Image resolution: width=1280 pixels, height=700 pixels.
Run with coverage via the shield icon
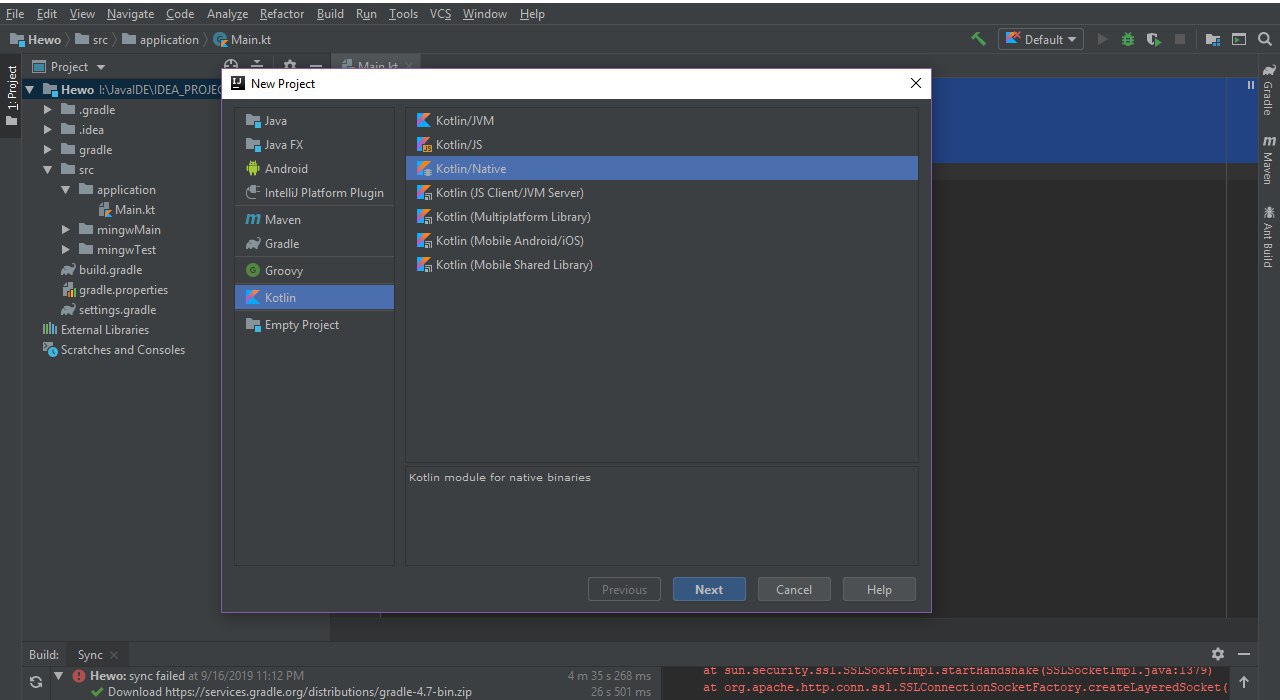coord(1154,39)
